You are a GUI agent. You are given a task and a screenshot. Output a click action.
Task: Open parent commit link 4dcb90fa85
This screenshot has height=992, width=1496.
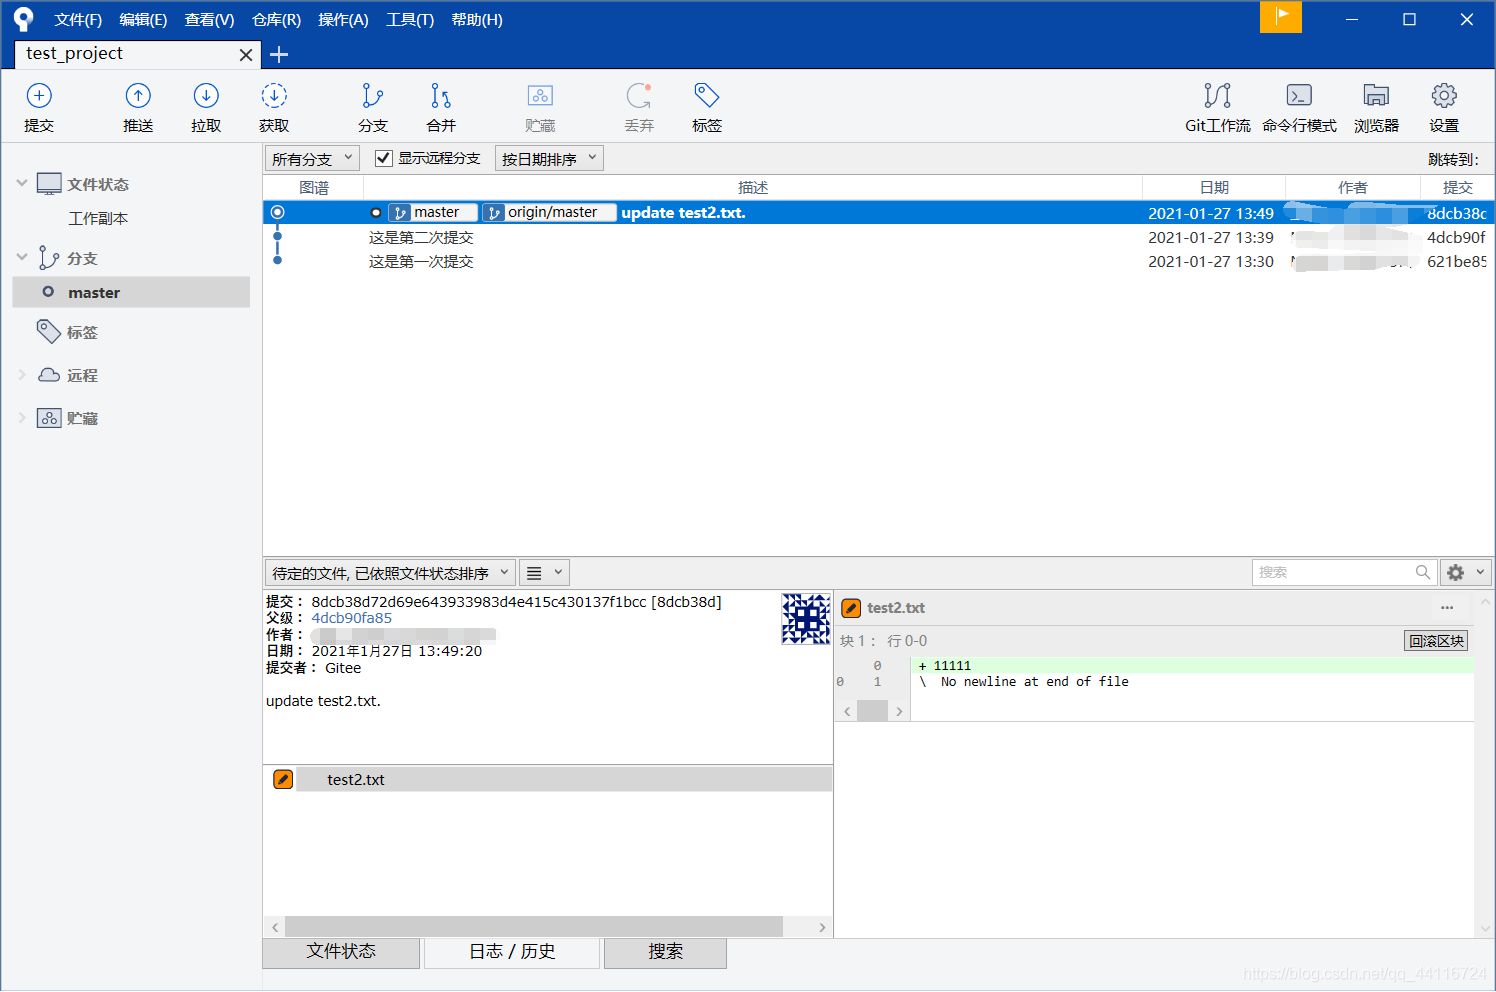point(351,618)
